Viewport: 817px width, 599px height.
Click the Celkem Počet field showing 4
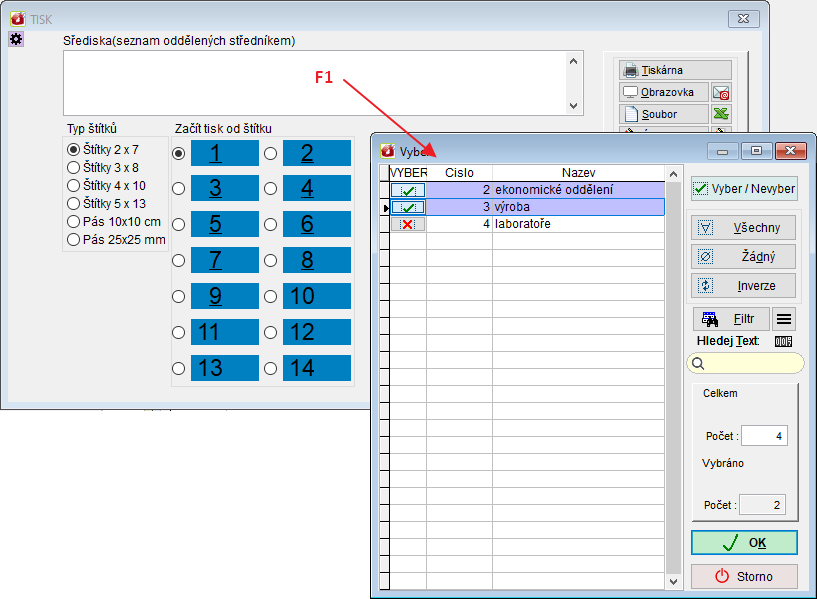point(764,436)
